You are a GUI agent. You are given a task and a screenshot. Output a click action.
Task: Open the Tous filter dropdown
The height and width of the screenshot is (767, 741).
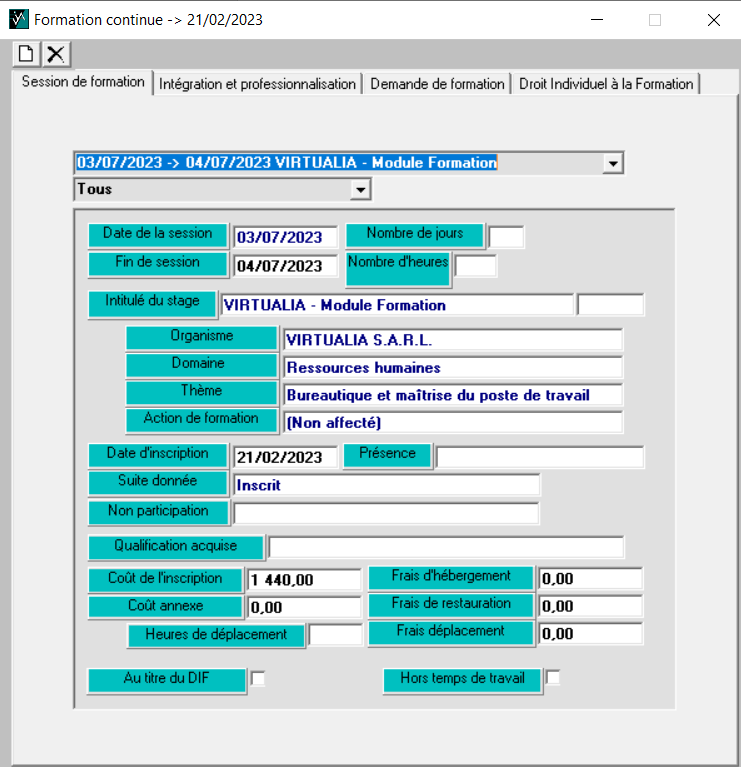360,189
